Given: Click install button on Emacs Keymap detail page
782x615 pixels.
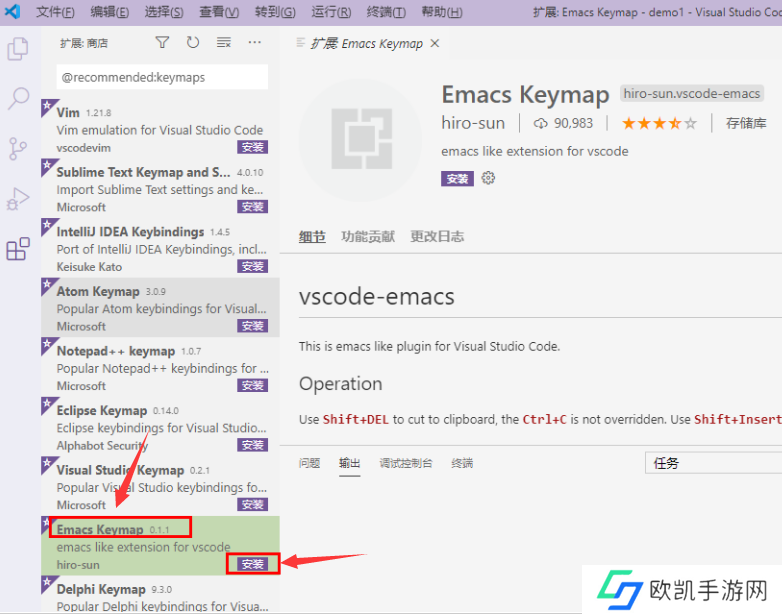Looking at the screenshot, I should pos(457,179).
